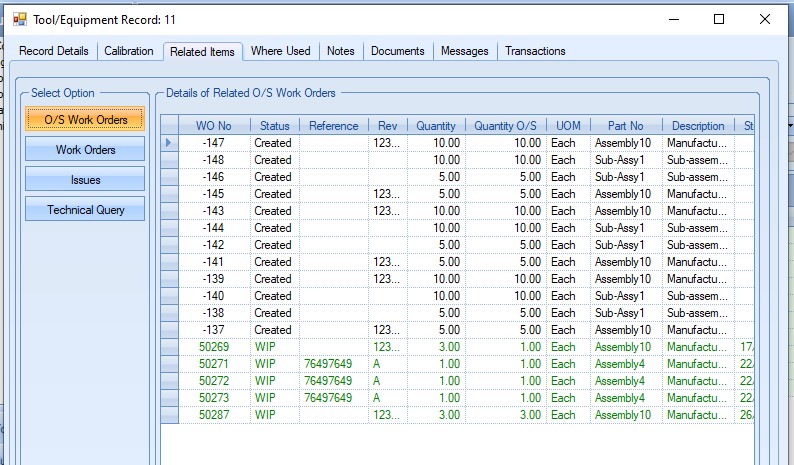Viewport: 794px width, 465px height.
Task: Switch to the Messages tab
Action: (x=464, y=51)
